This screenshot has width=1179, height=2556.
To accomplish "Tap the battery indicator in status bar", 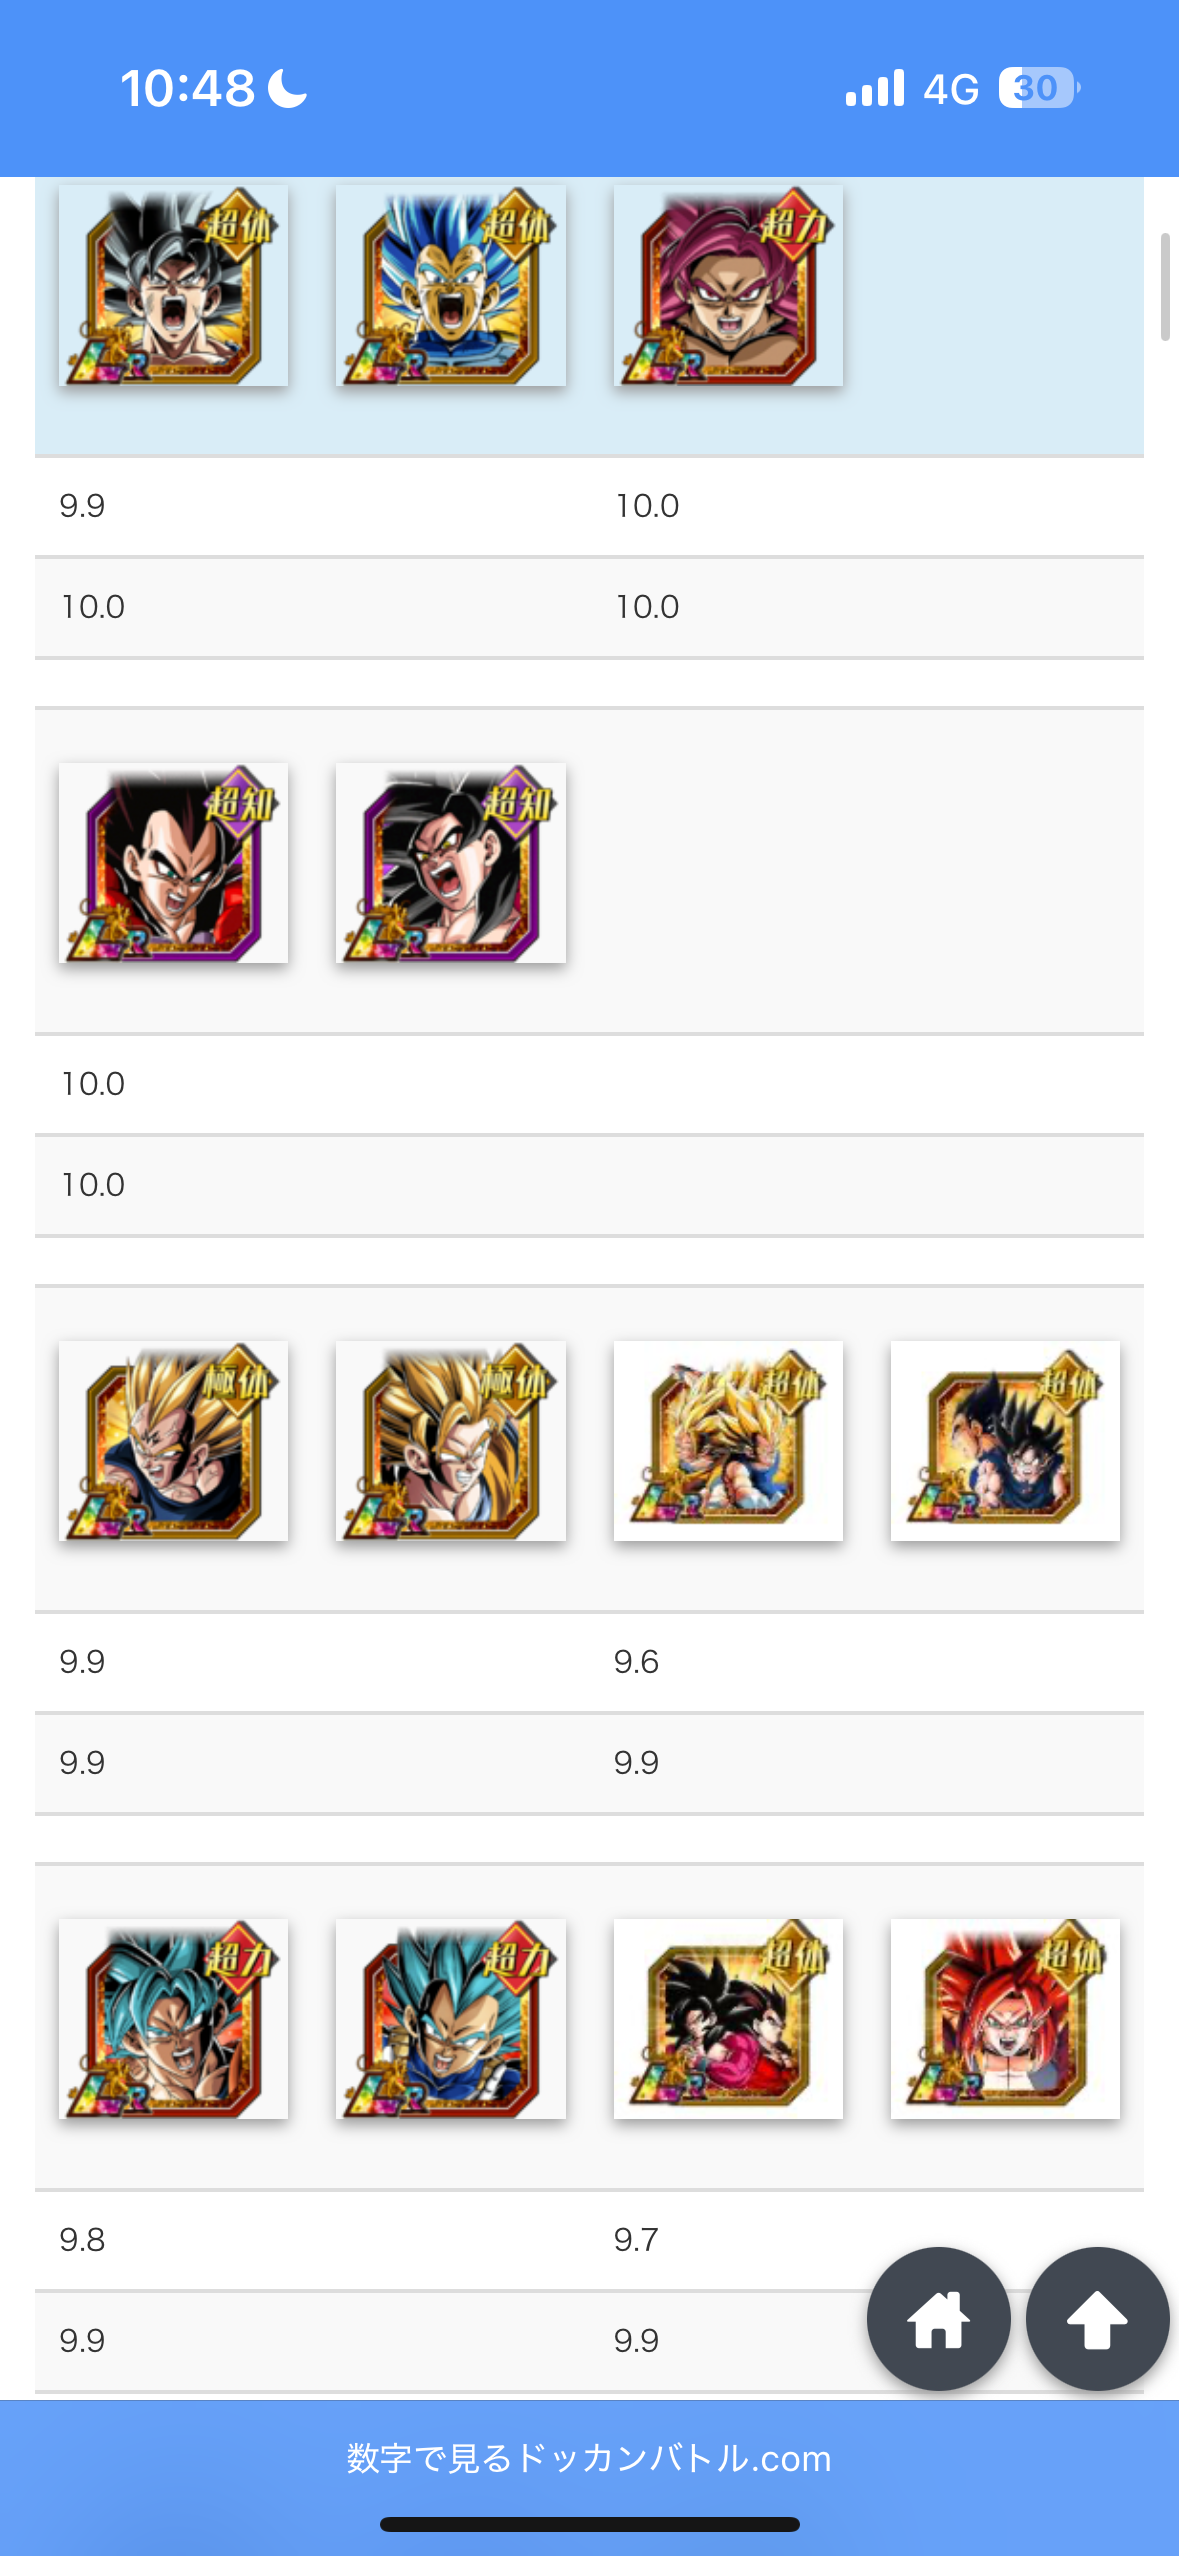I will click(1039, 88).
